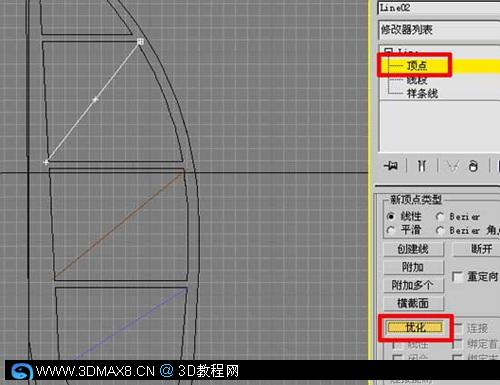Click the 横截面 button

413,303
